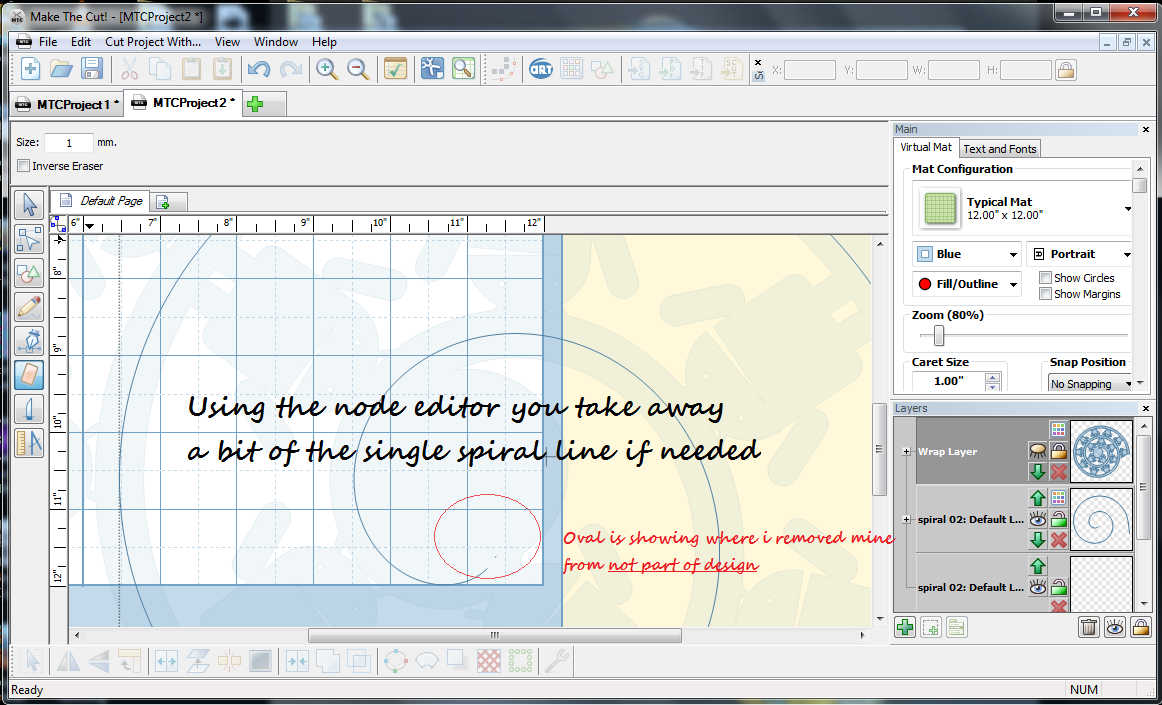Toggle the Inverse Eraser checkbox

tap(24, 166)
